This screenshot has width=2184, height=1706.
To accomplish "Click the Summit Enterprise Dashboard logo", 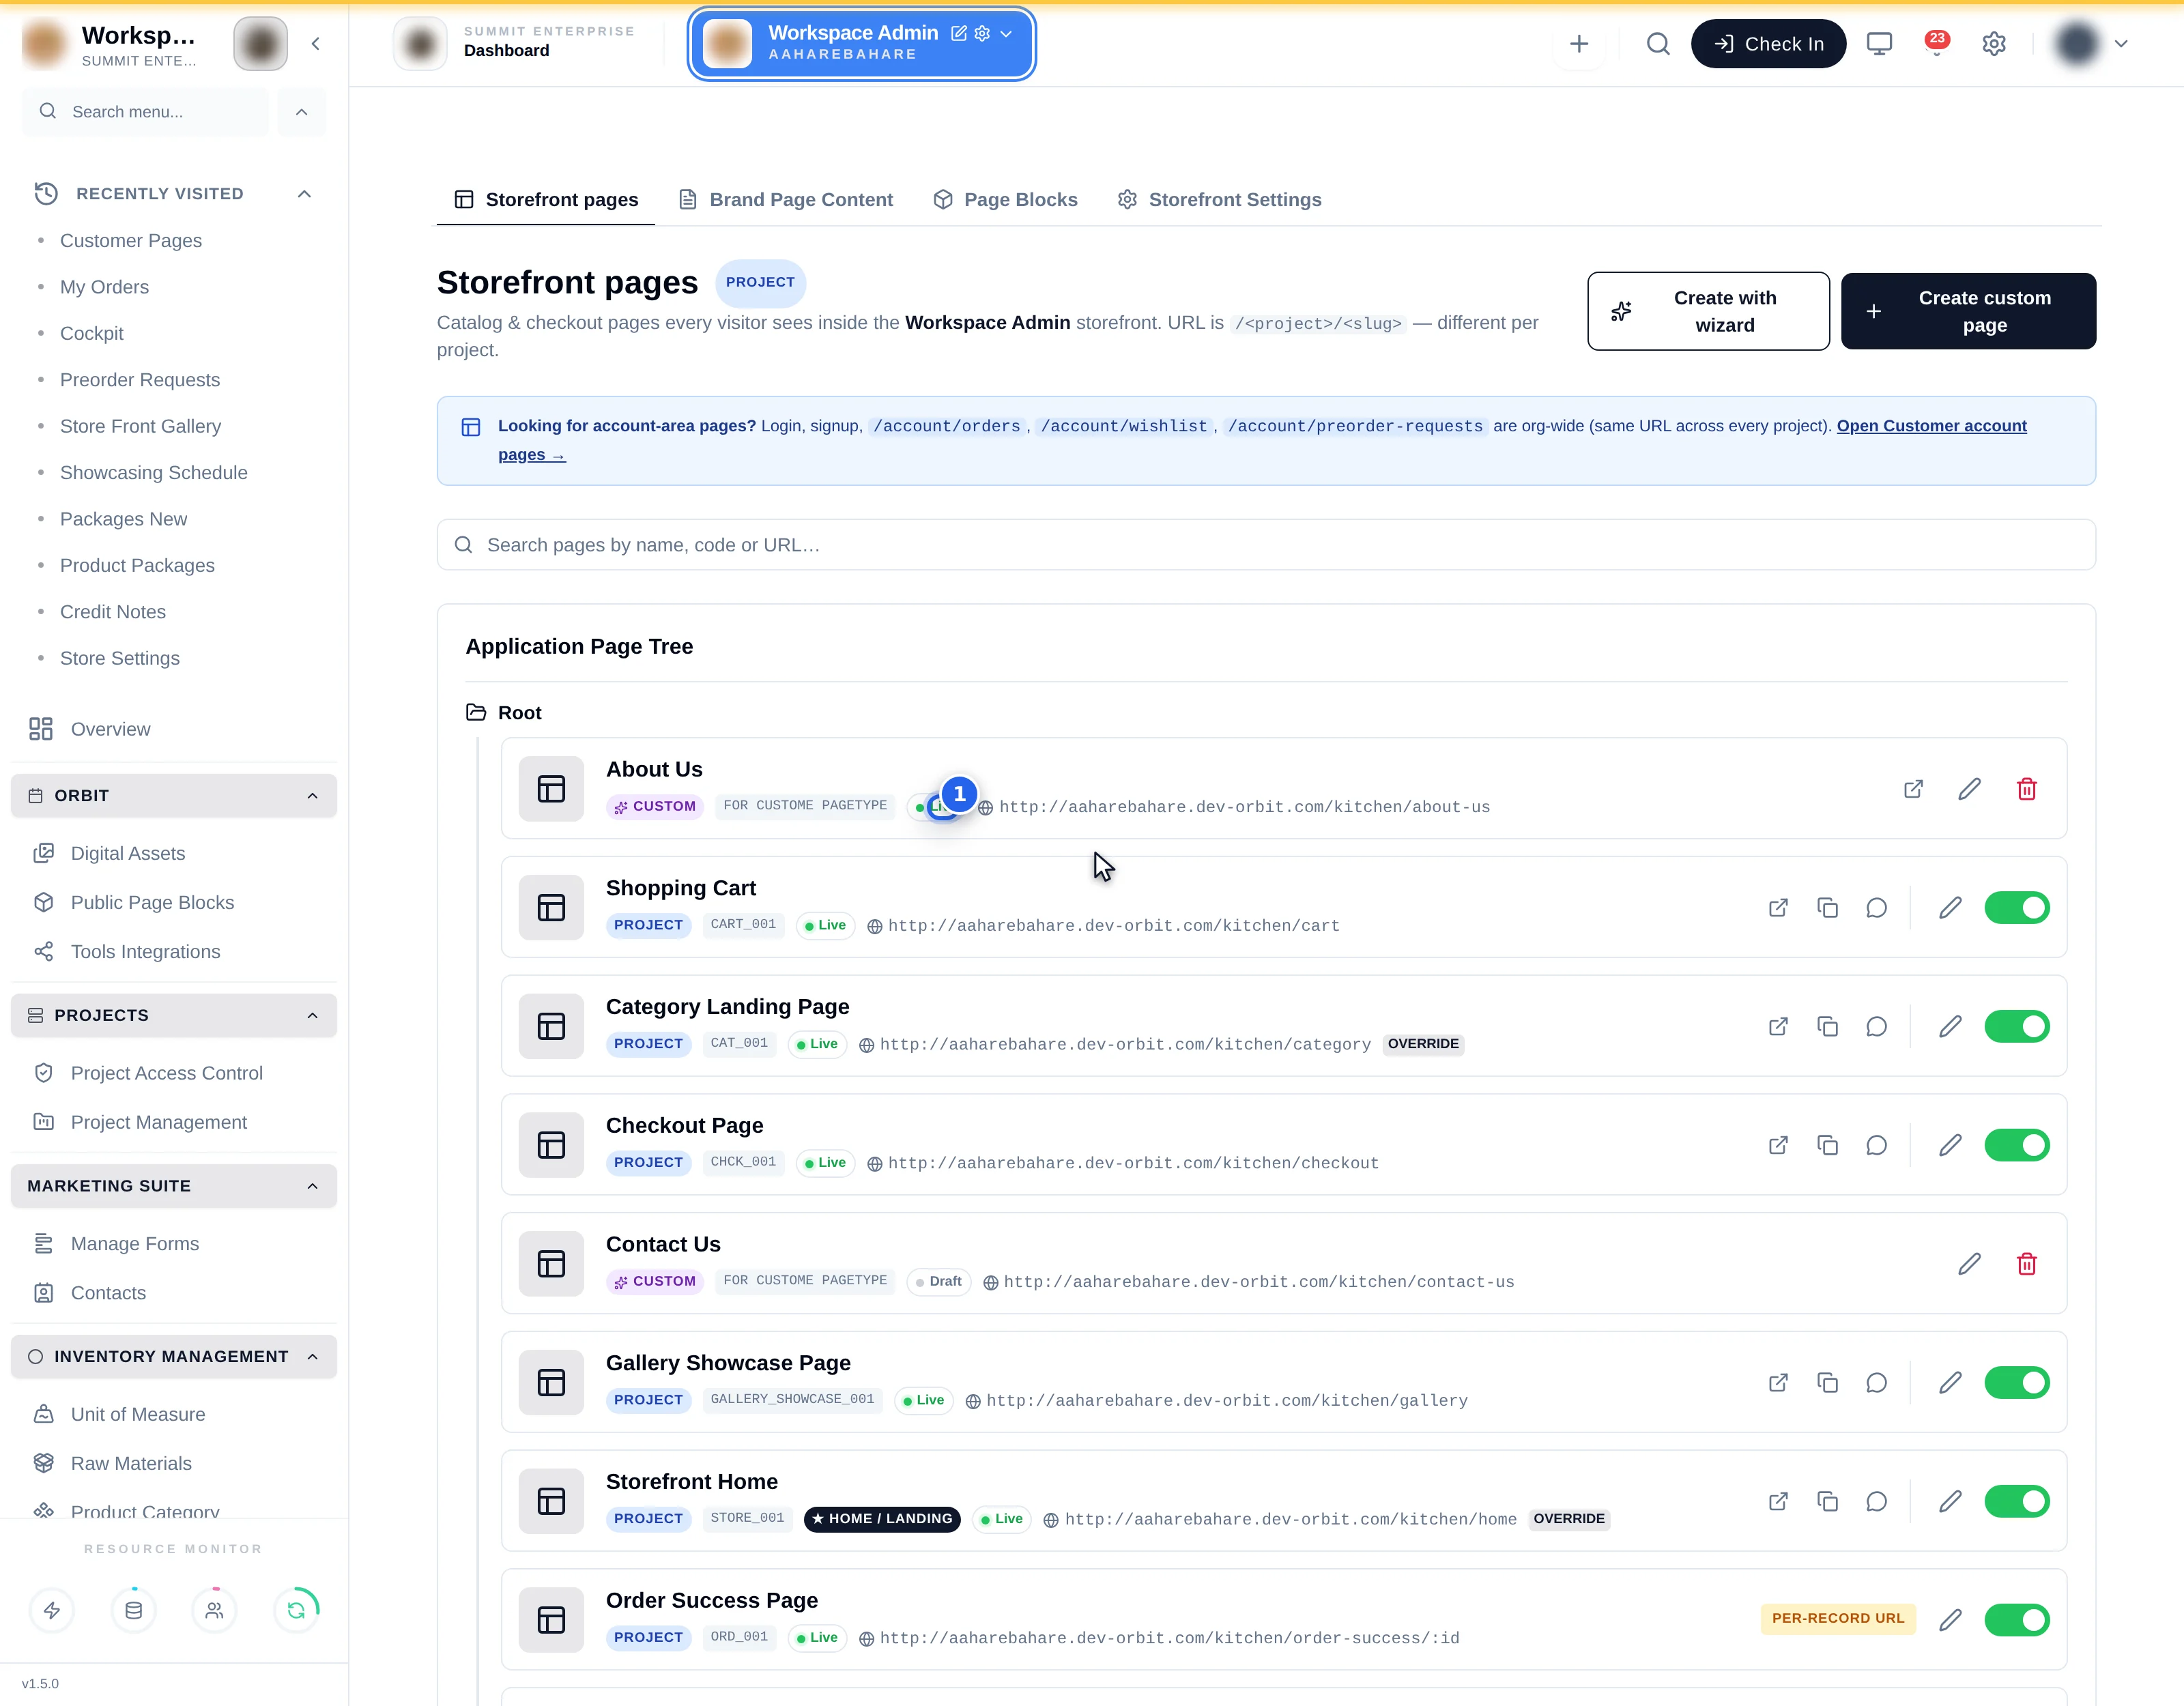I will coord(420,44).
